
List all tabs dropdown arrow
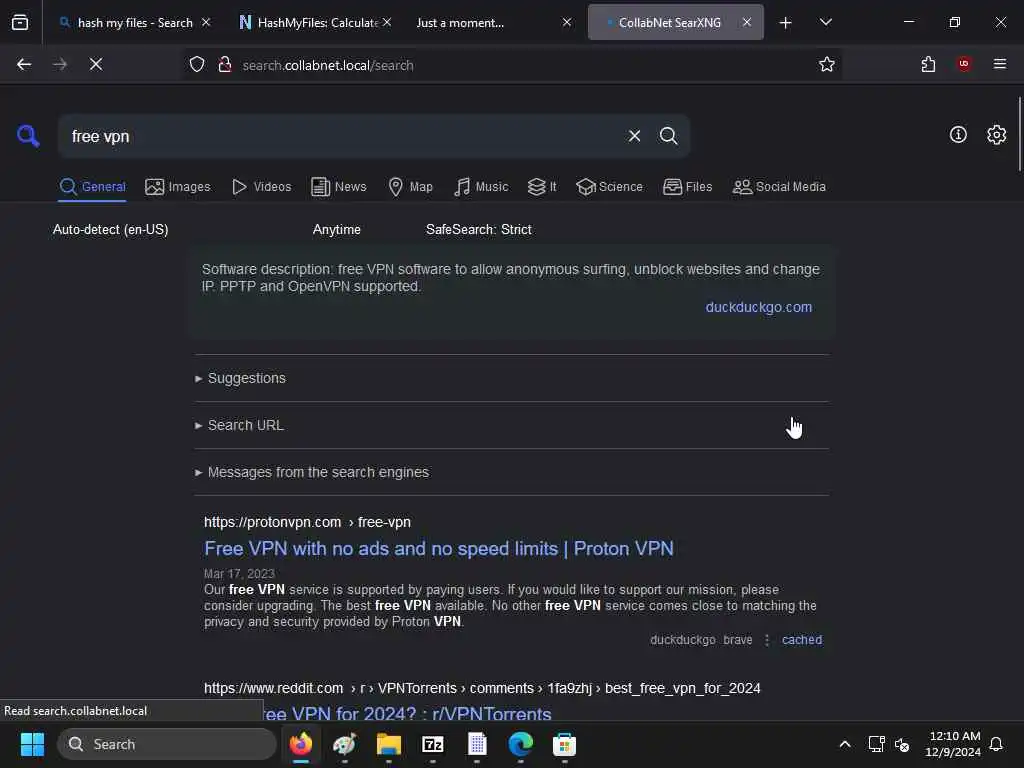(825, 22)
